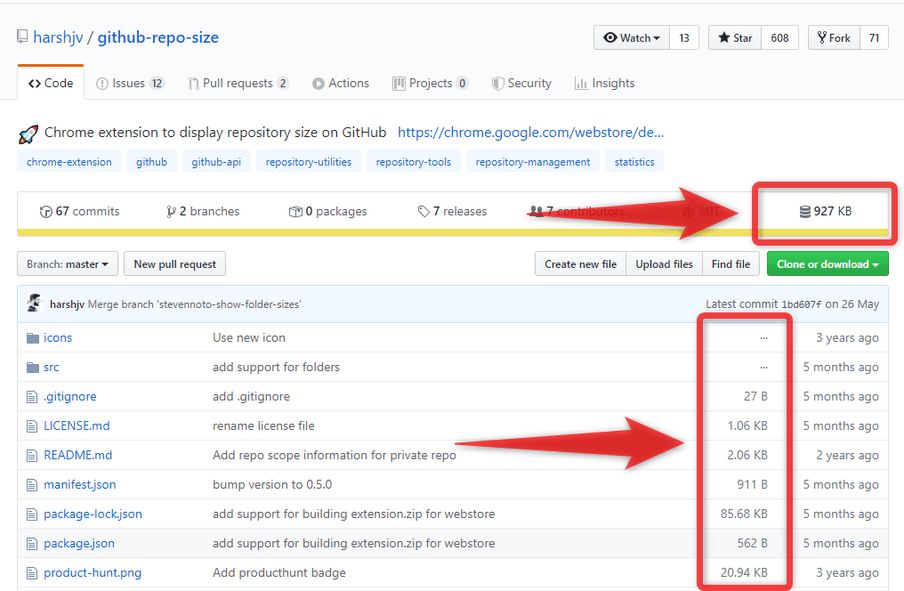Follow the chrome.google.com webstore link
The image size is (904, 591).
[530, 133]
